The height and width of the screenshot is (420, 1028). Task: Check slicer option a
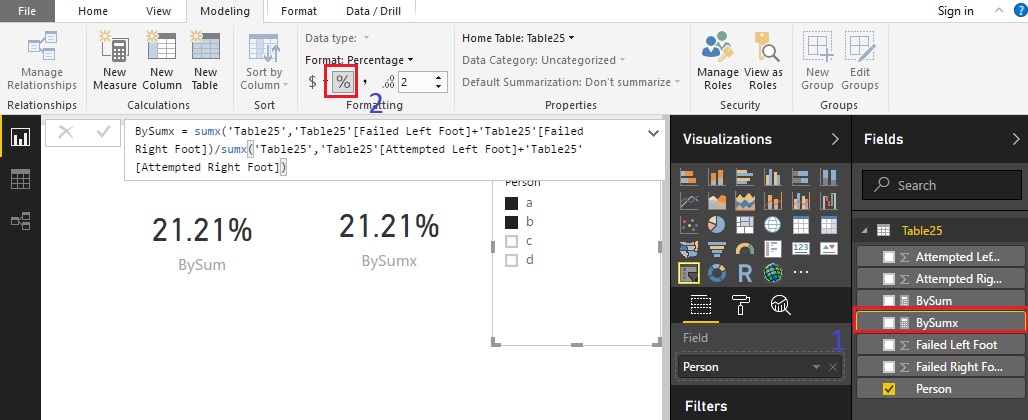click(x=511, y=203)
